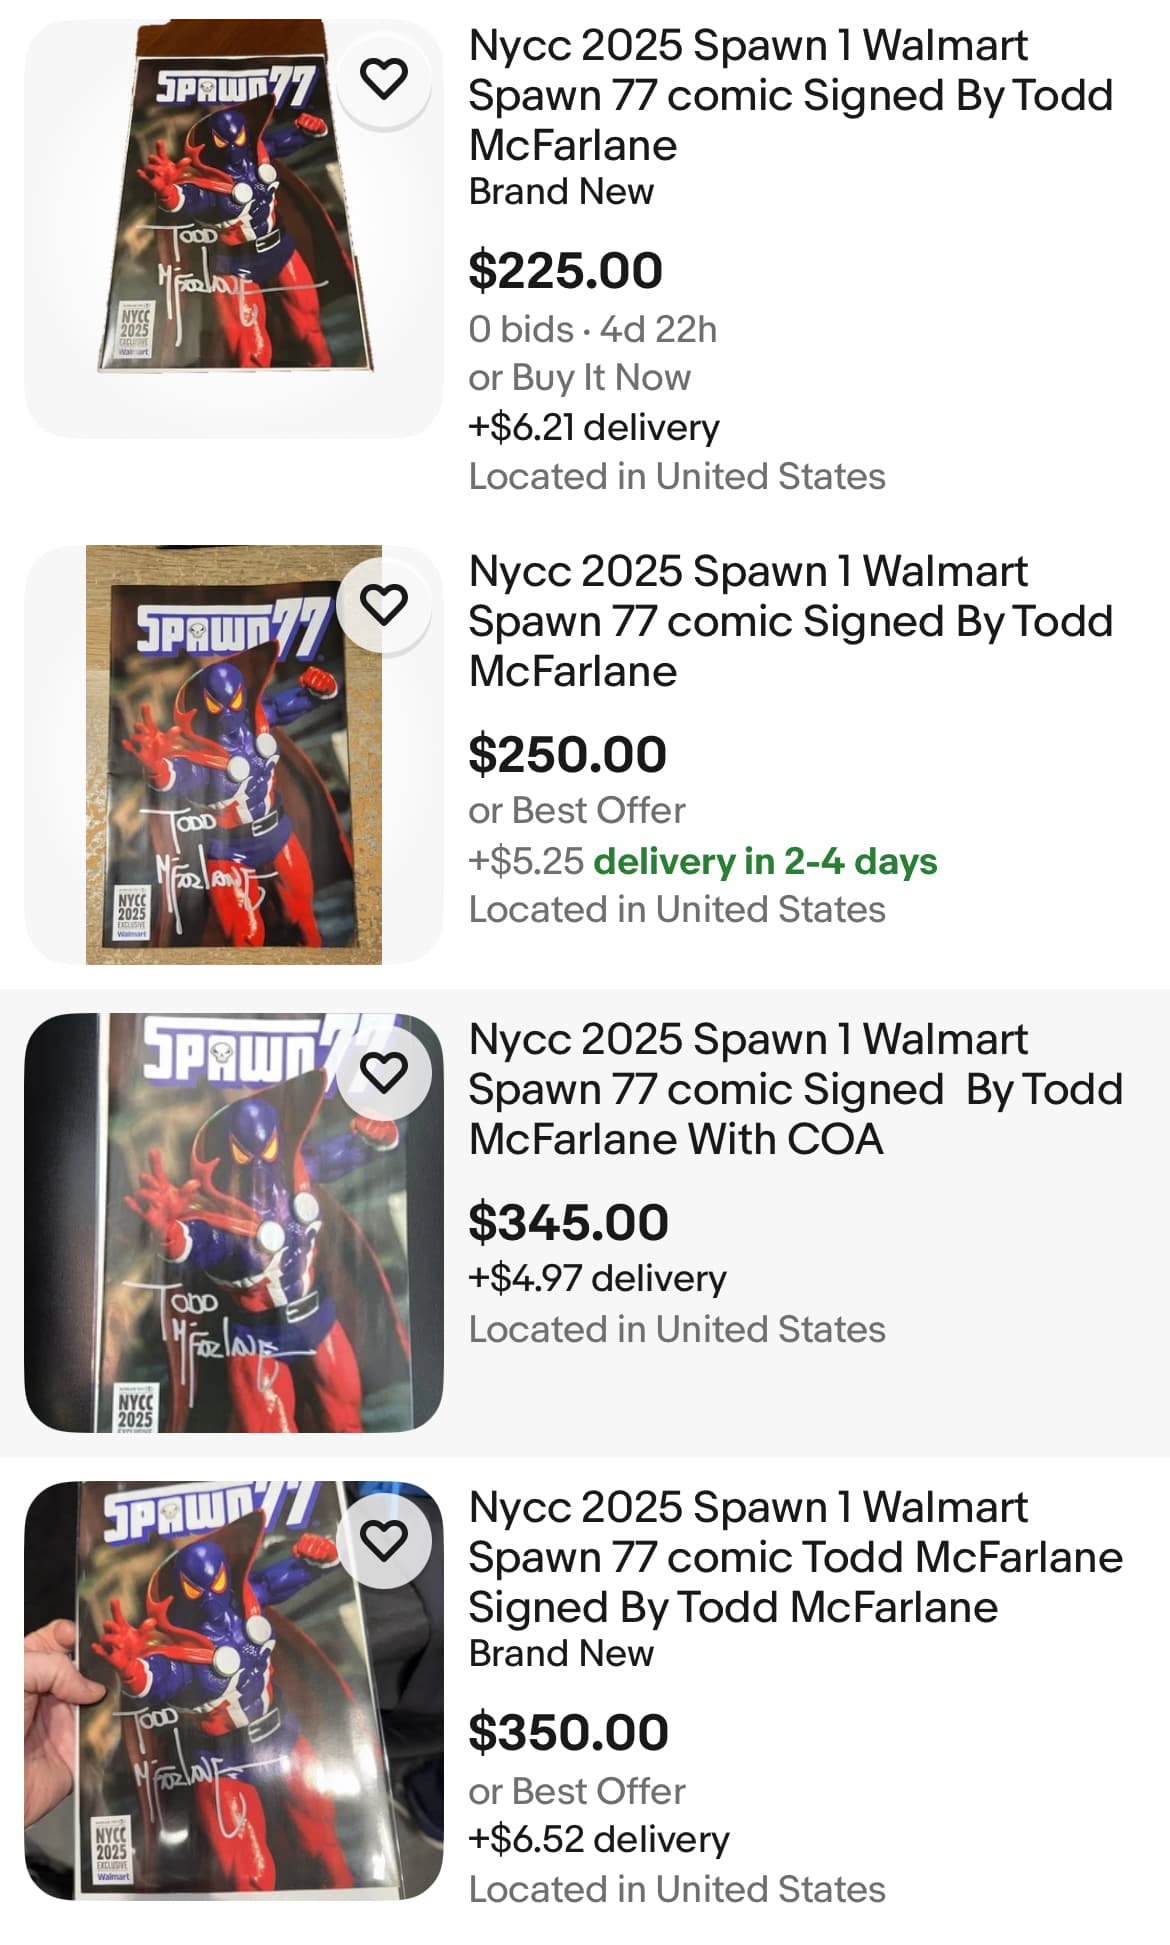1170x1945 pixels.
Task: Tap 'or Best Offer' under the $250.00 price
Action: (x=577, y=811)
